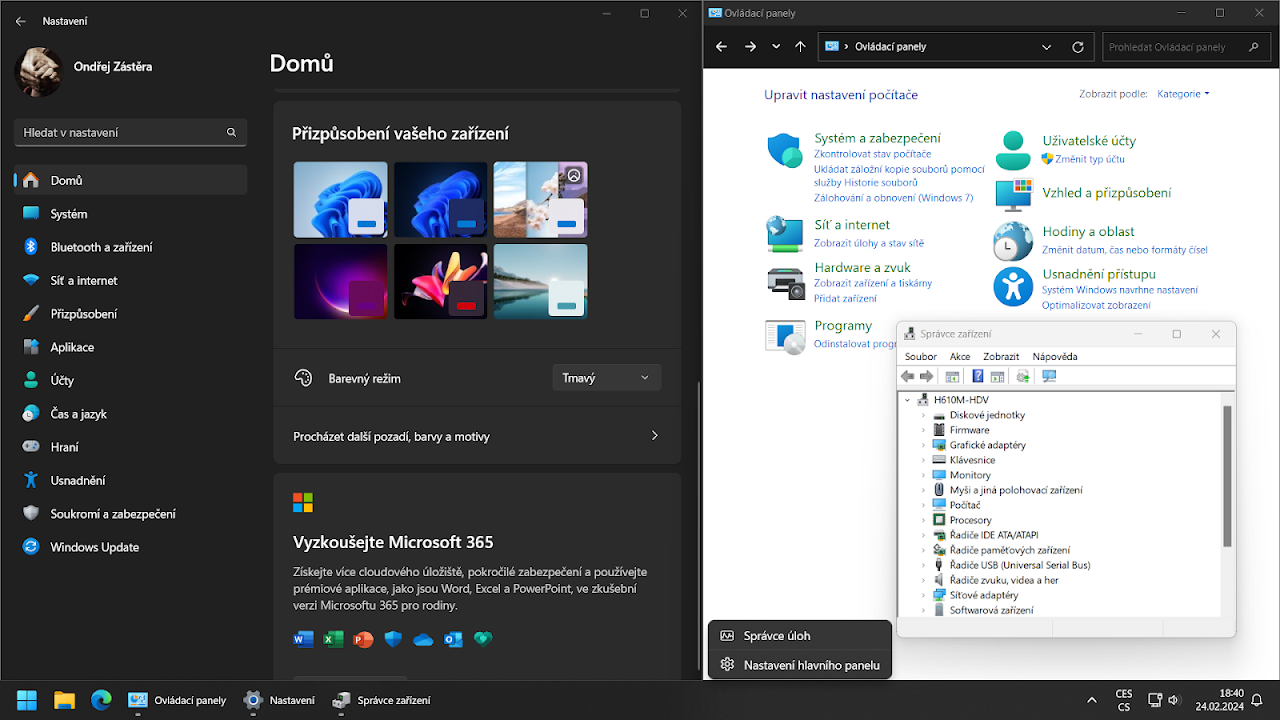Click the Outlook icon in Microsoft 365 card
Image resolution: width=1280 pixels, height=720 pixels.
pos(453,639)
